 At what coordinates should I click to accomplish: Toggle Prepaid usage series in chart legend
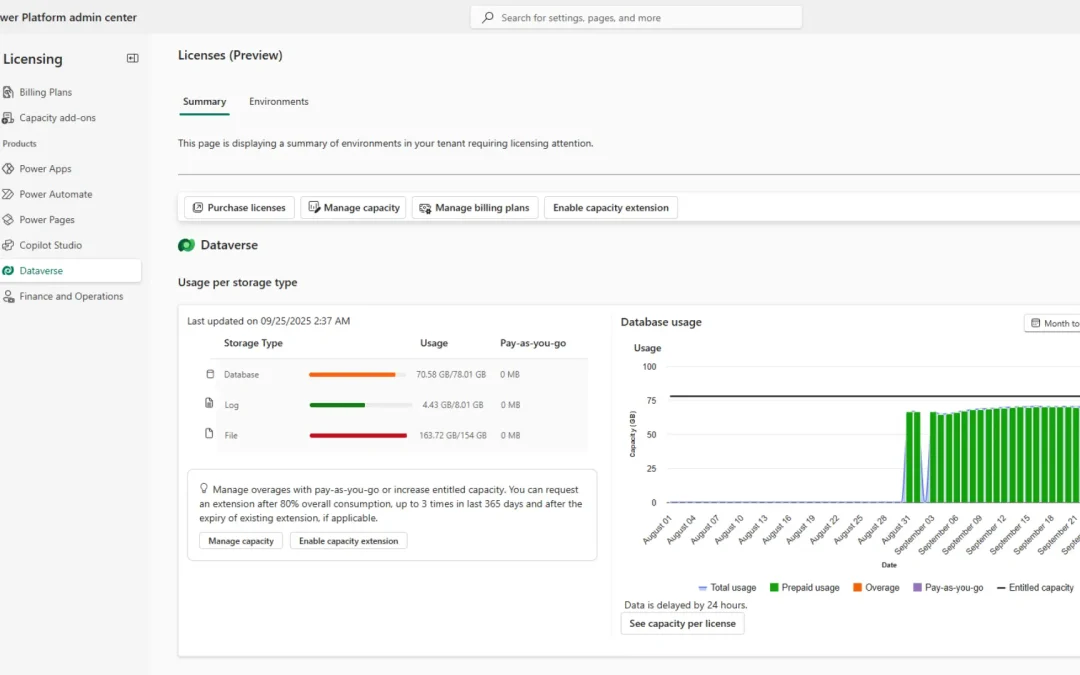tap(803, 588)
